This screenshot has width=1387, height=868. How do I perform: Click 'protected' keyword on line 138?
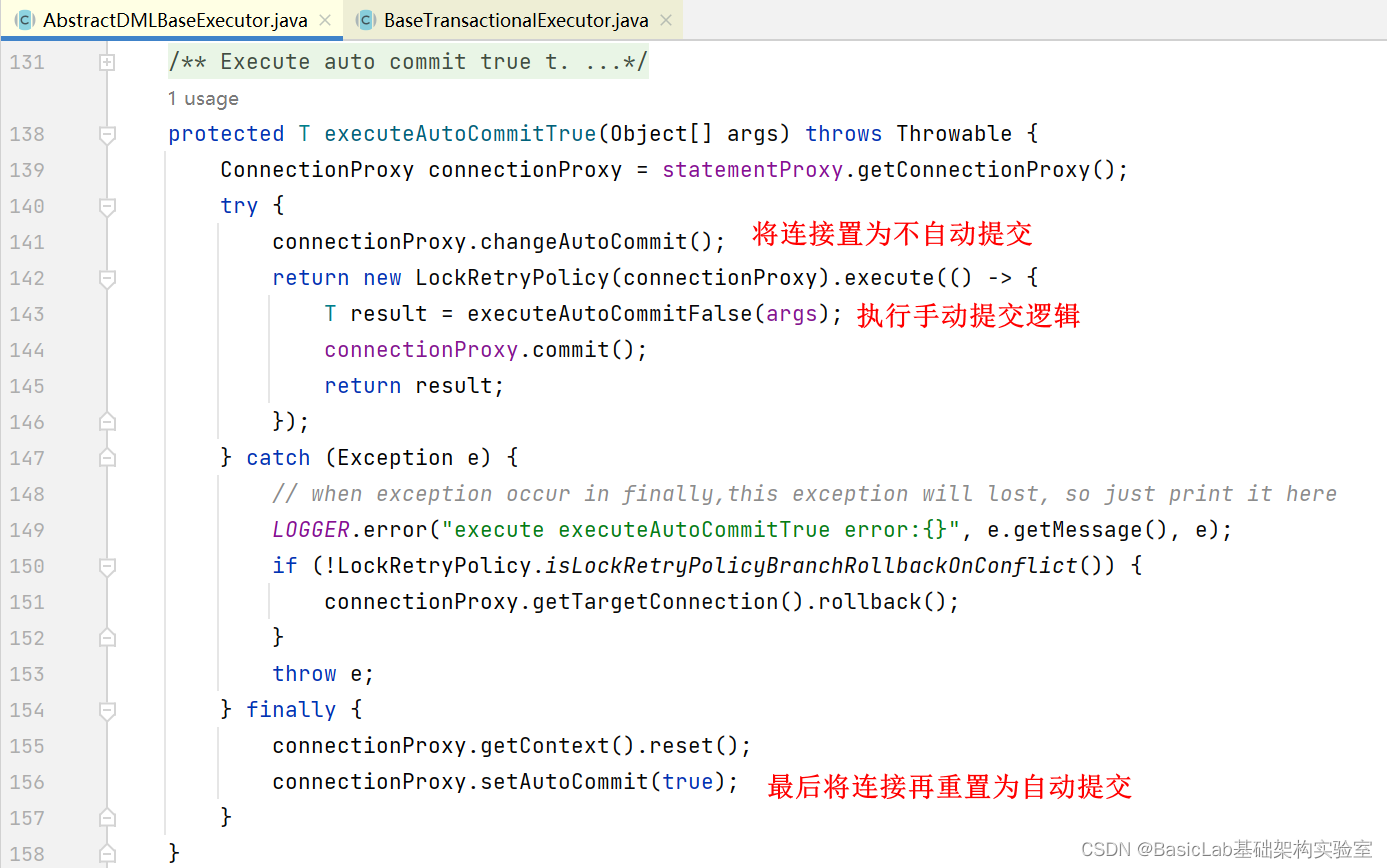[227, 134]
